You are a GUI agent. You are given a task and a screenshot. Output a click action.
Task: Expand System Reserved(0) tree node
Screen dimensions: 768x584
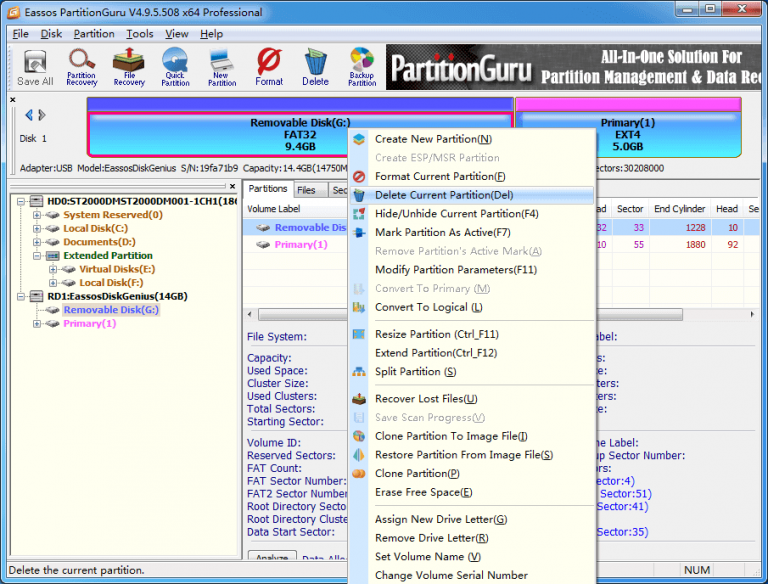(37, 215)
